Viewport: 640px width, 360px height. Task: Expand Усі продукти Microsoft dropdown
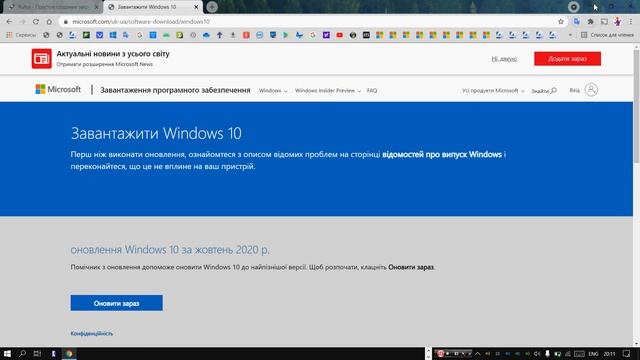[493, 91]
